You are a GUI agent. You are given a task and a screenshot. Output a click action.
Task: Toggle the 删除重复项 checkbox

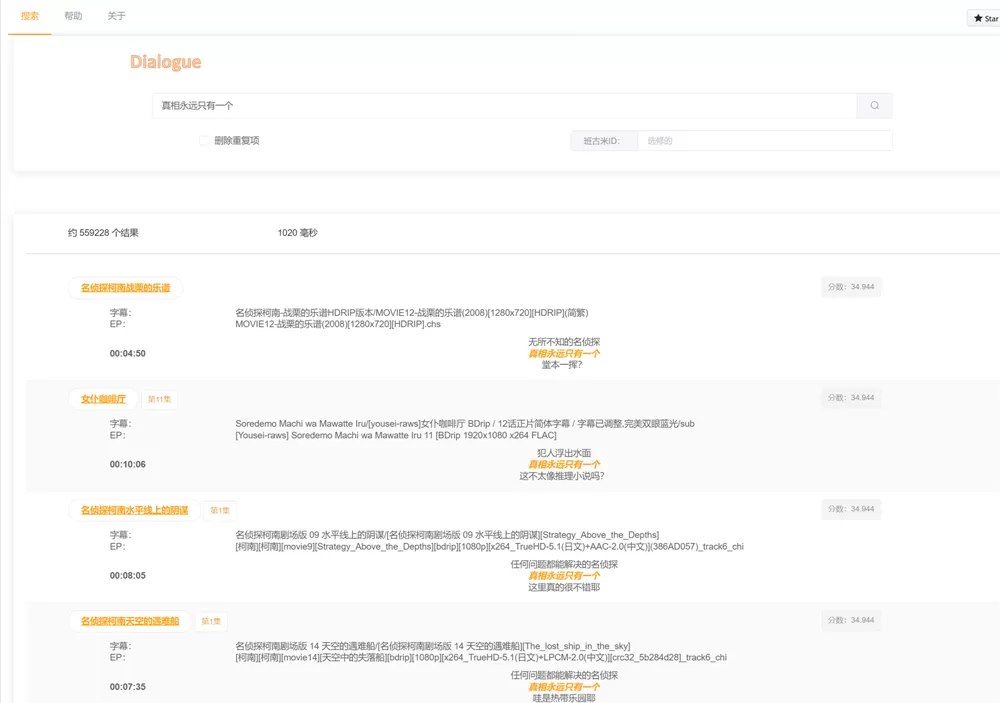(x=204, y=141)
